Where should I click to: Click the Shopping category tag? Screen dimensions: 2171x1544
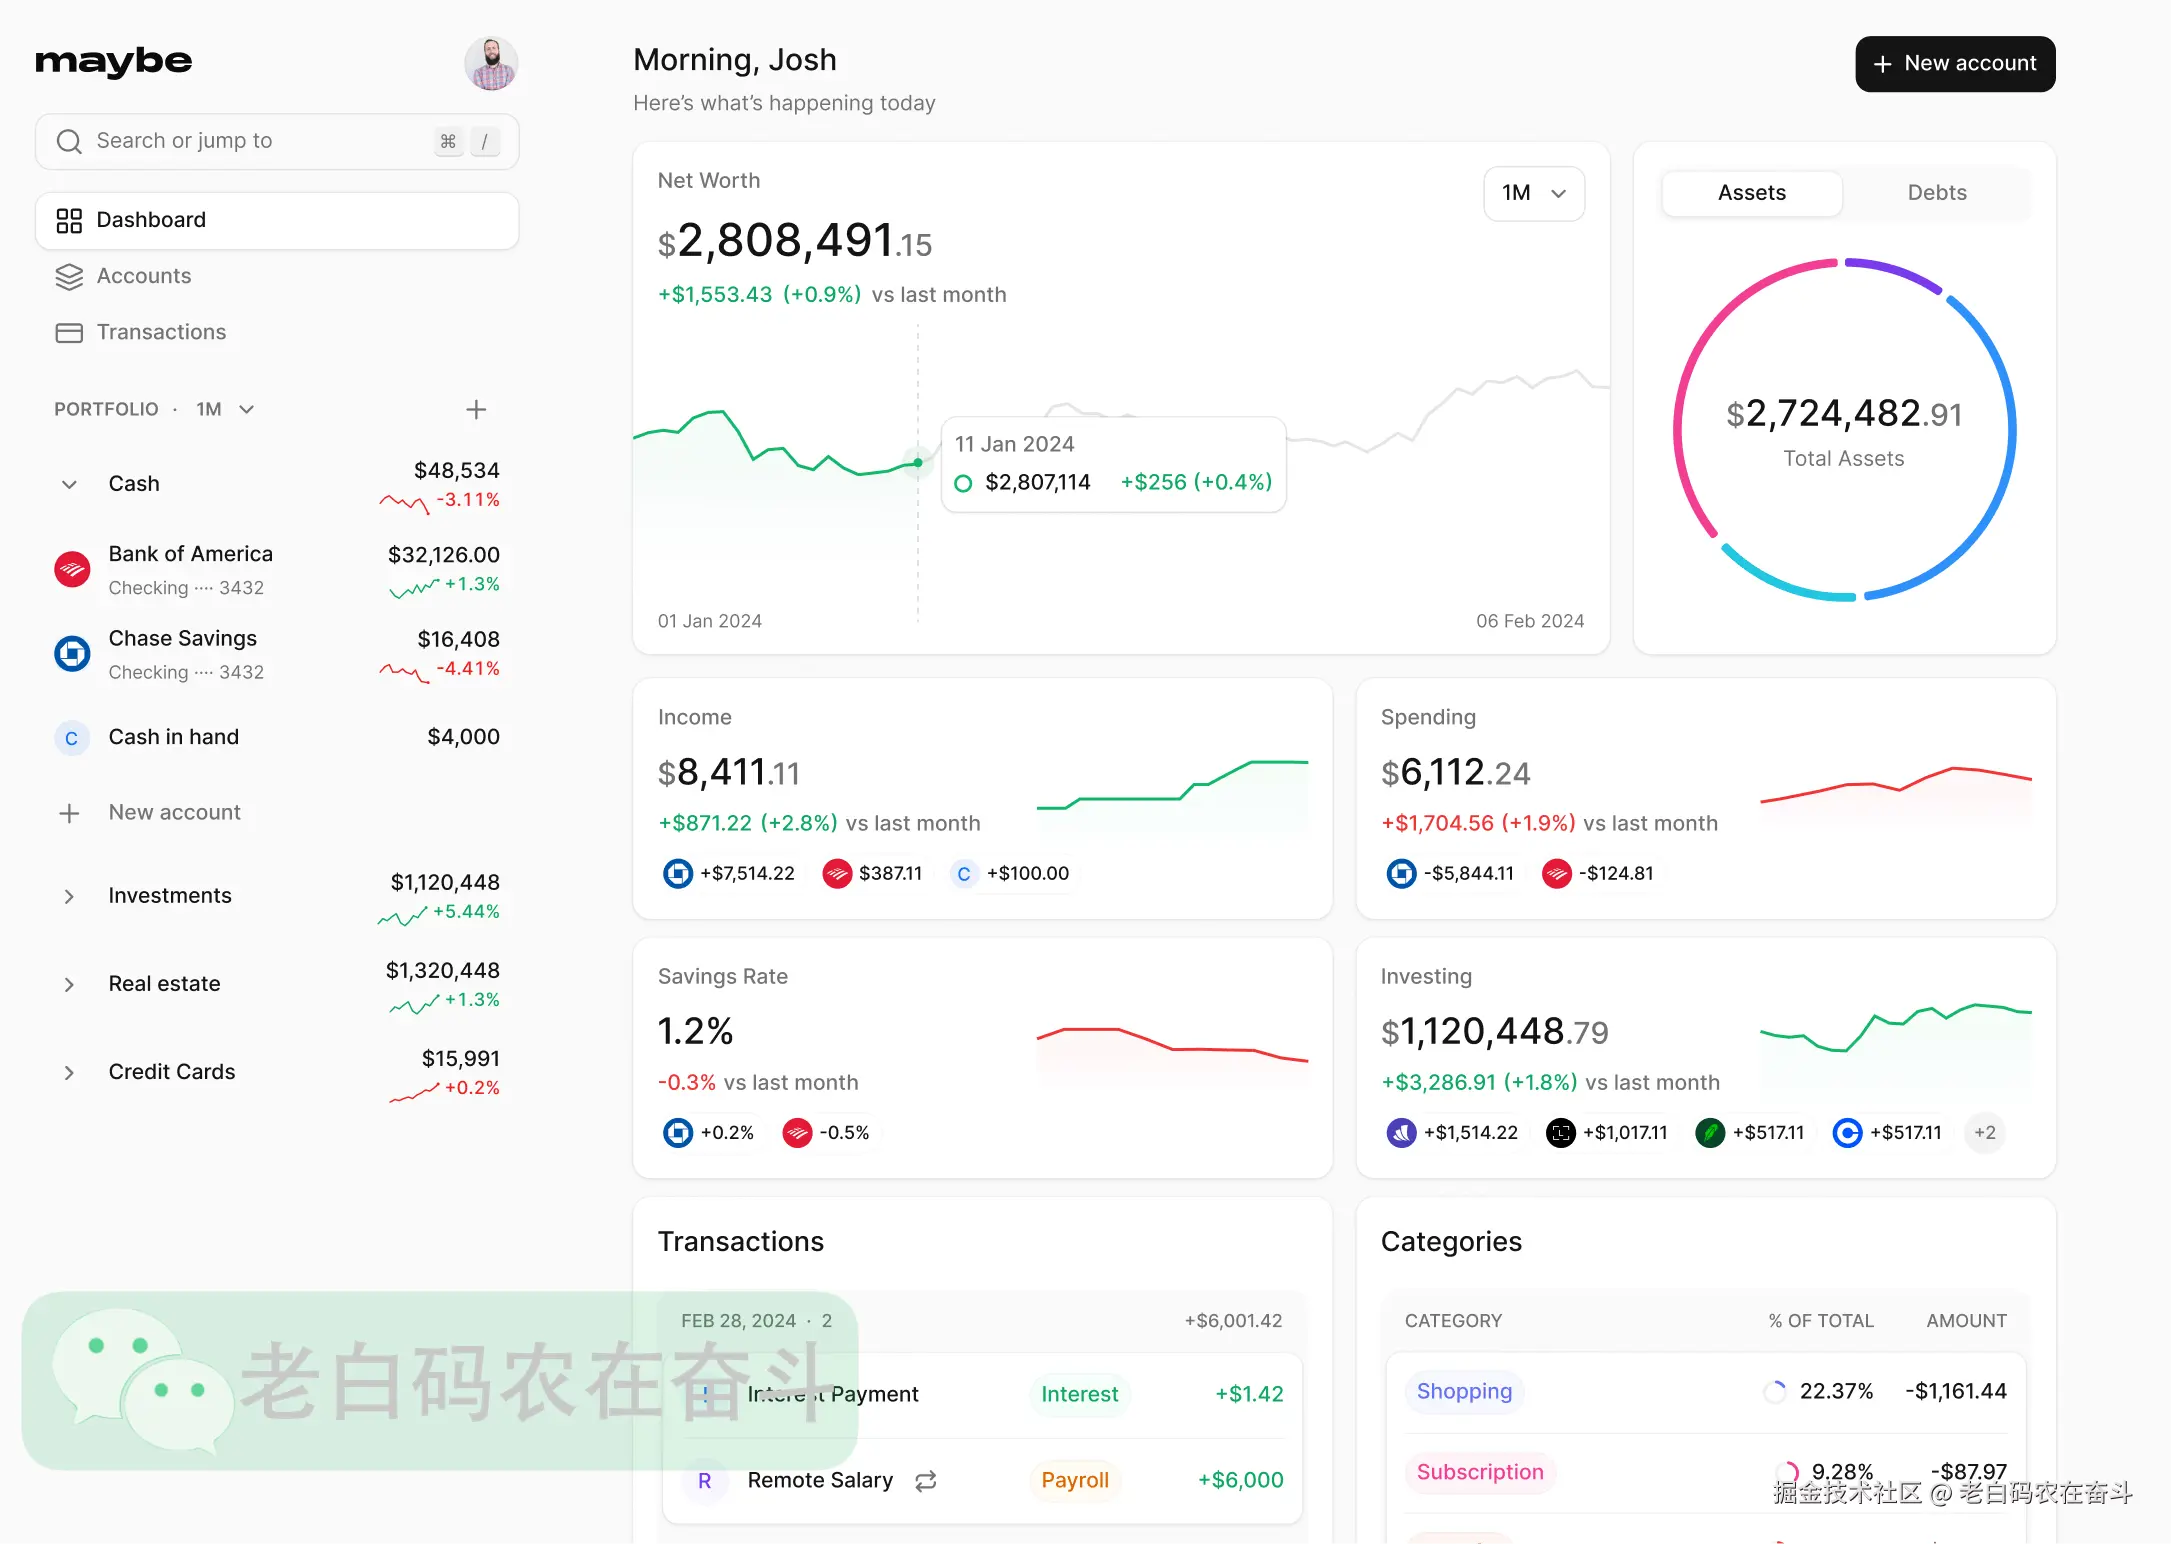tap(1463, 1391)
